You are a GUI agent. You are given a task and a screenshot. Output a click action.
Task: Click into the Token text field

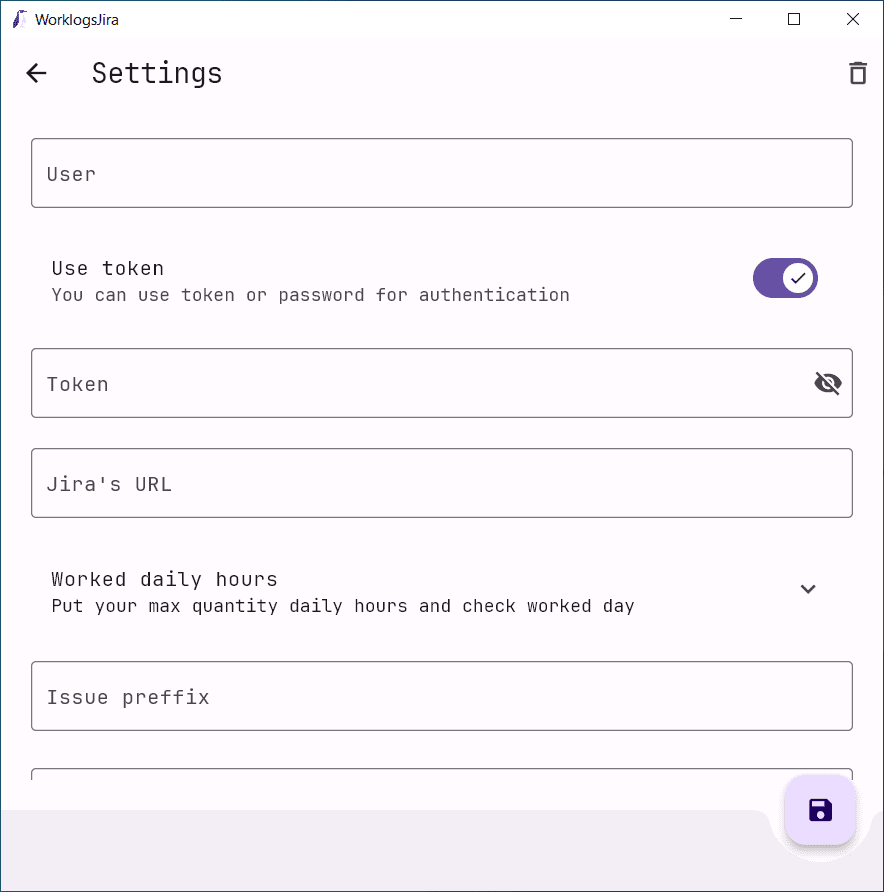click(420, 383)
